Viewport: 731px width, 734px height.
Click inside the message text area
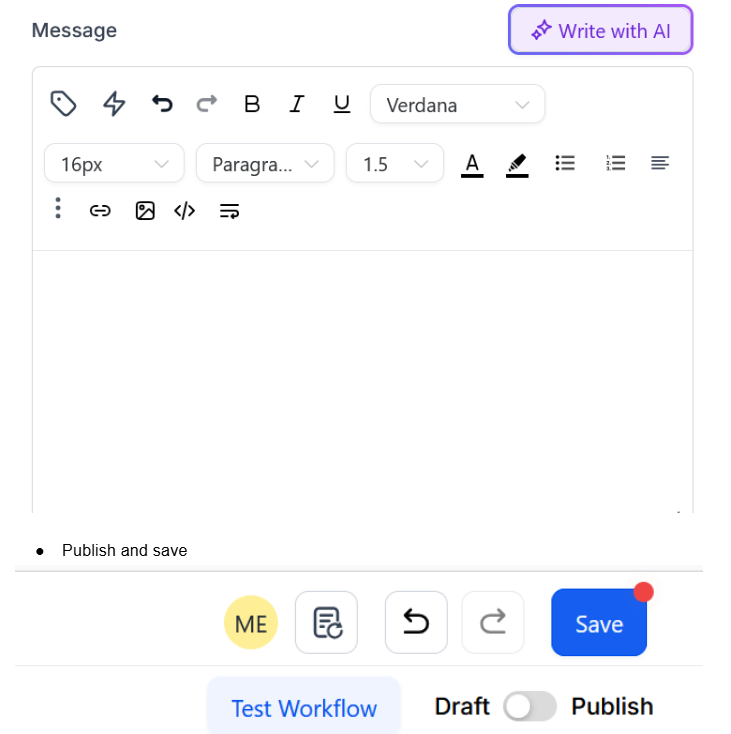[362, 380]
